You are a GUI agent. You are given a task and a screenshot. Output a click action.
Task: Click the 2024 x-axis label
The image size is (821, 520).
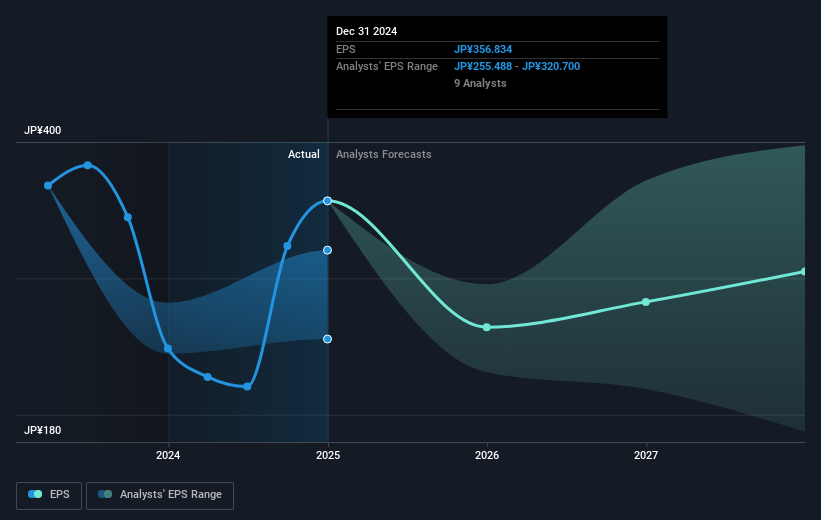coord(168,456)
